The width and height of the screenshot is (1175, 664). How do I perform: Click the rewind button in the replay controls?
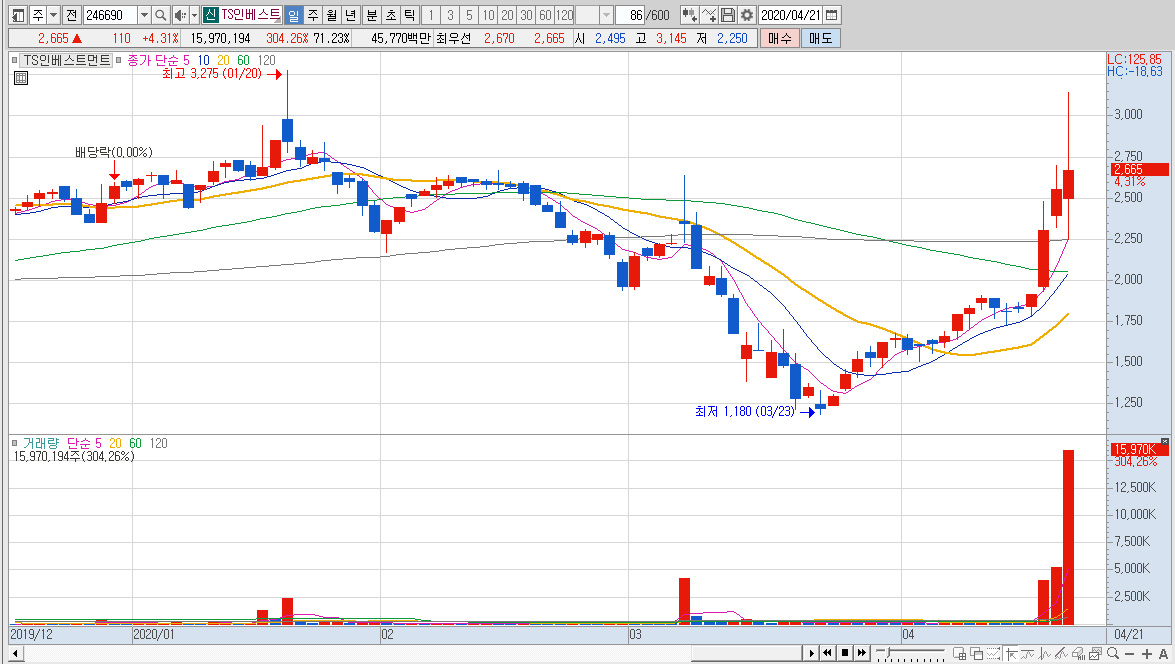(827, 653)
